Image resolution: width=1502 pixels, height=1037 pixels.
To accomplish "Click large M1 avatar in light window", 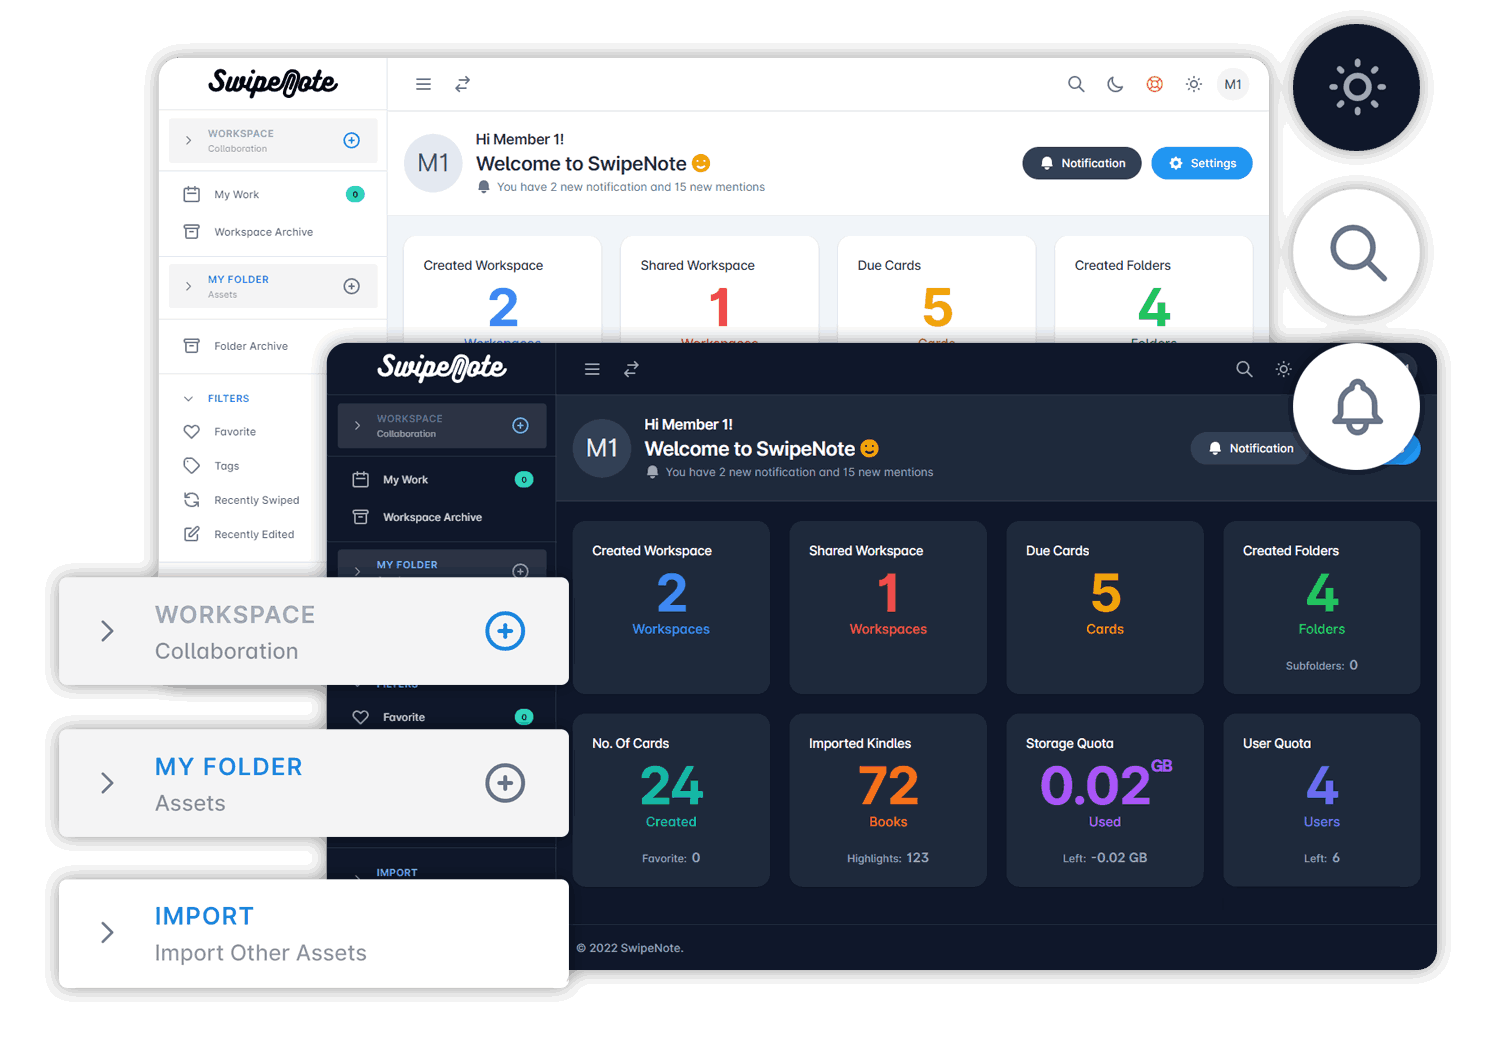I will 433,163.
